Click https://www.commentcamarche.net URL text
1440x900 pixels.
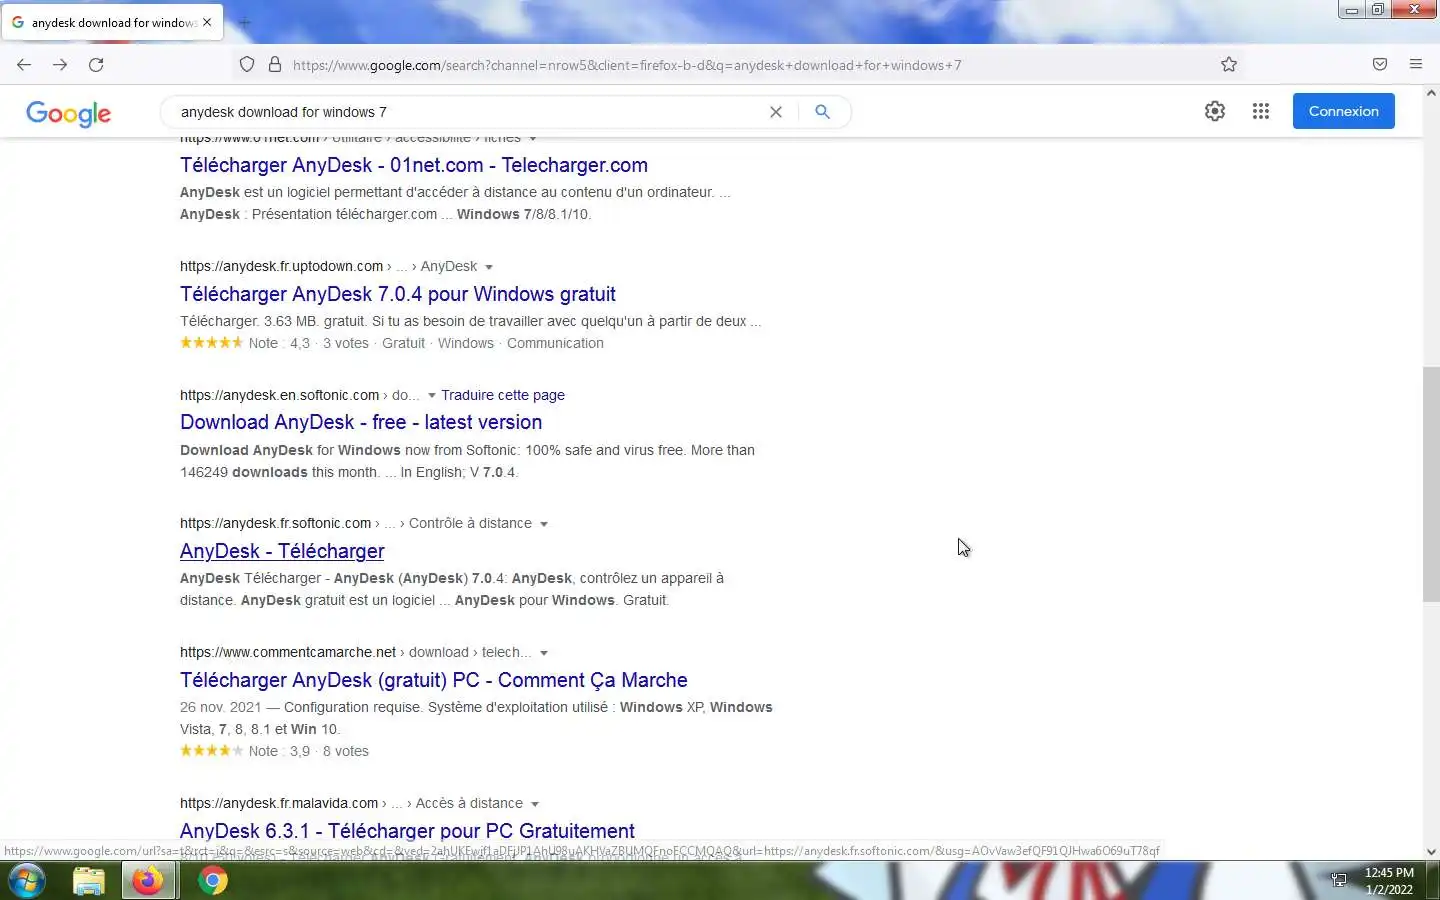pos(288,652)
